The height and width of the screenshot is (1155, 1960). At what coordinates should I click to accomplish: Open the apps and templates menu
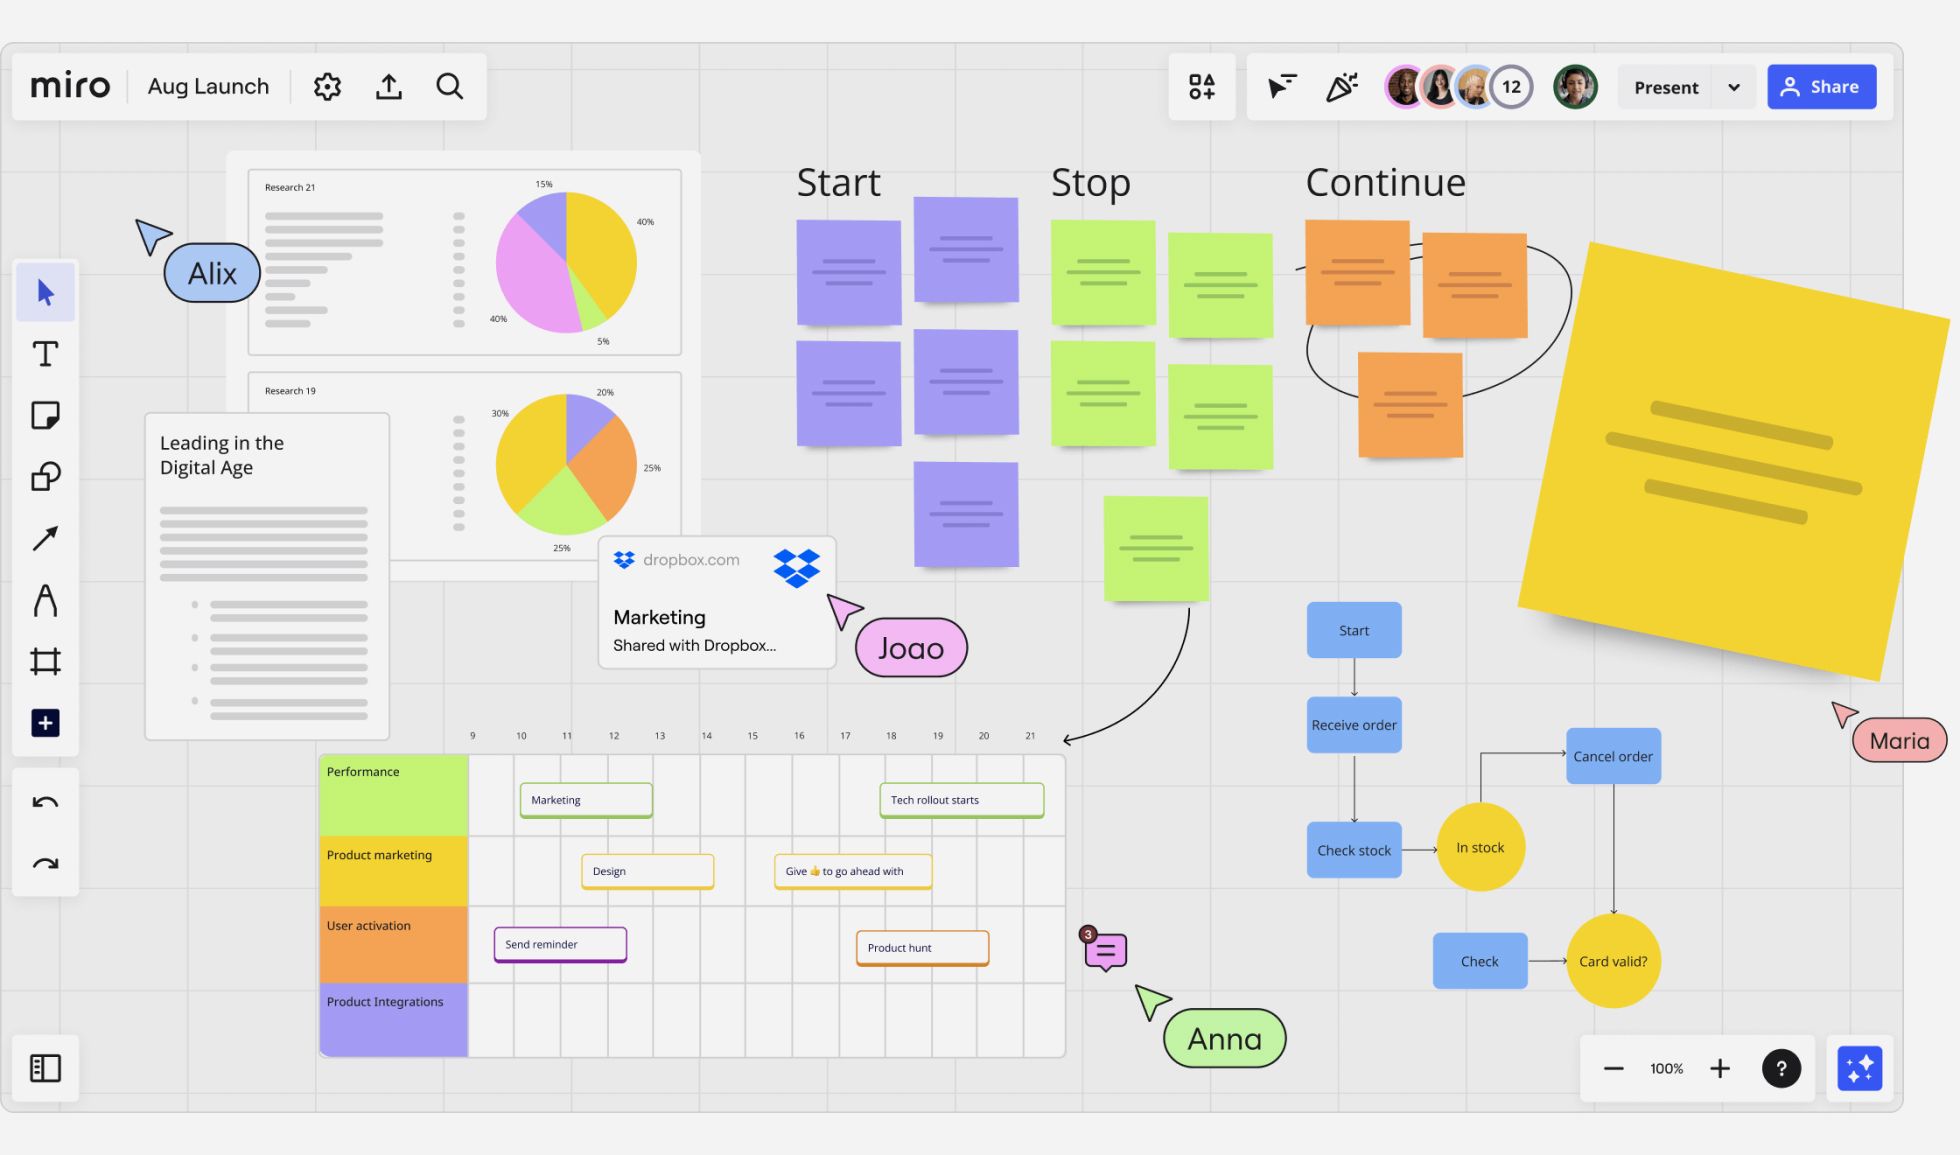pos(1202,87)
